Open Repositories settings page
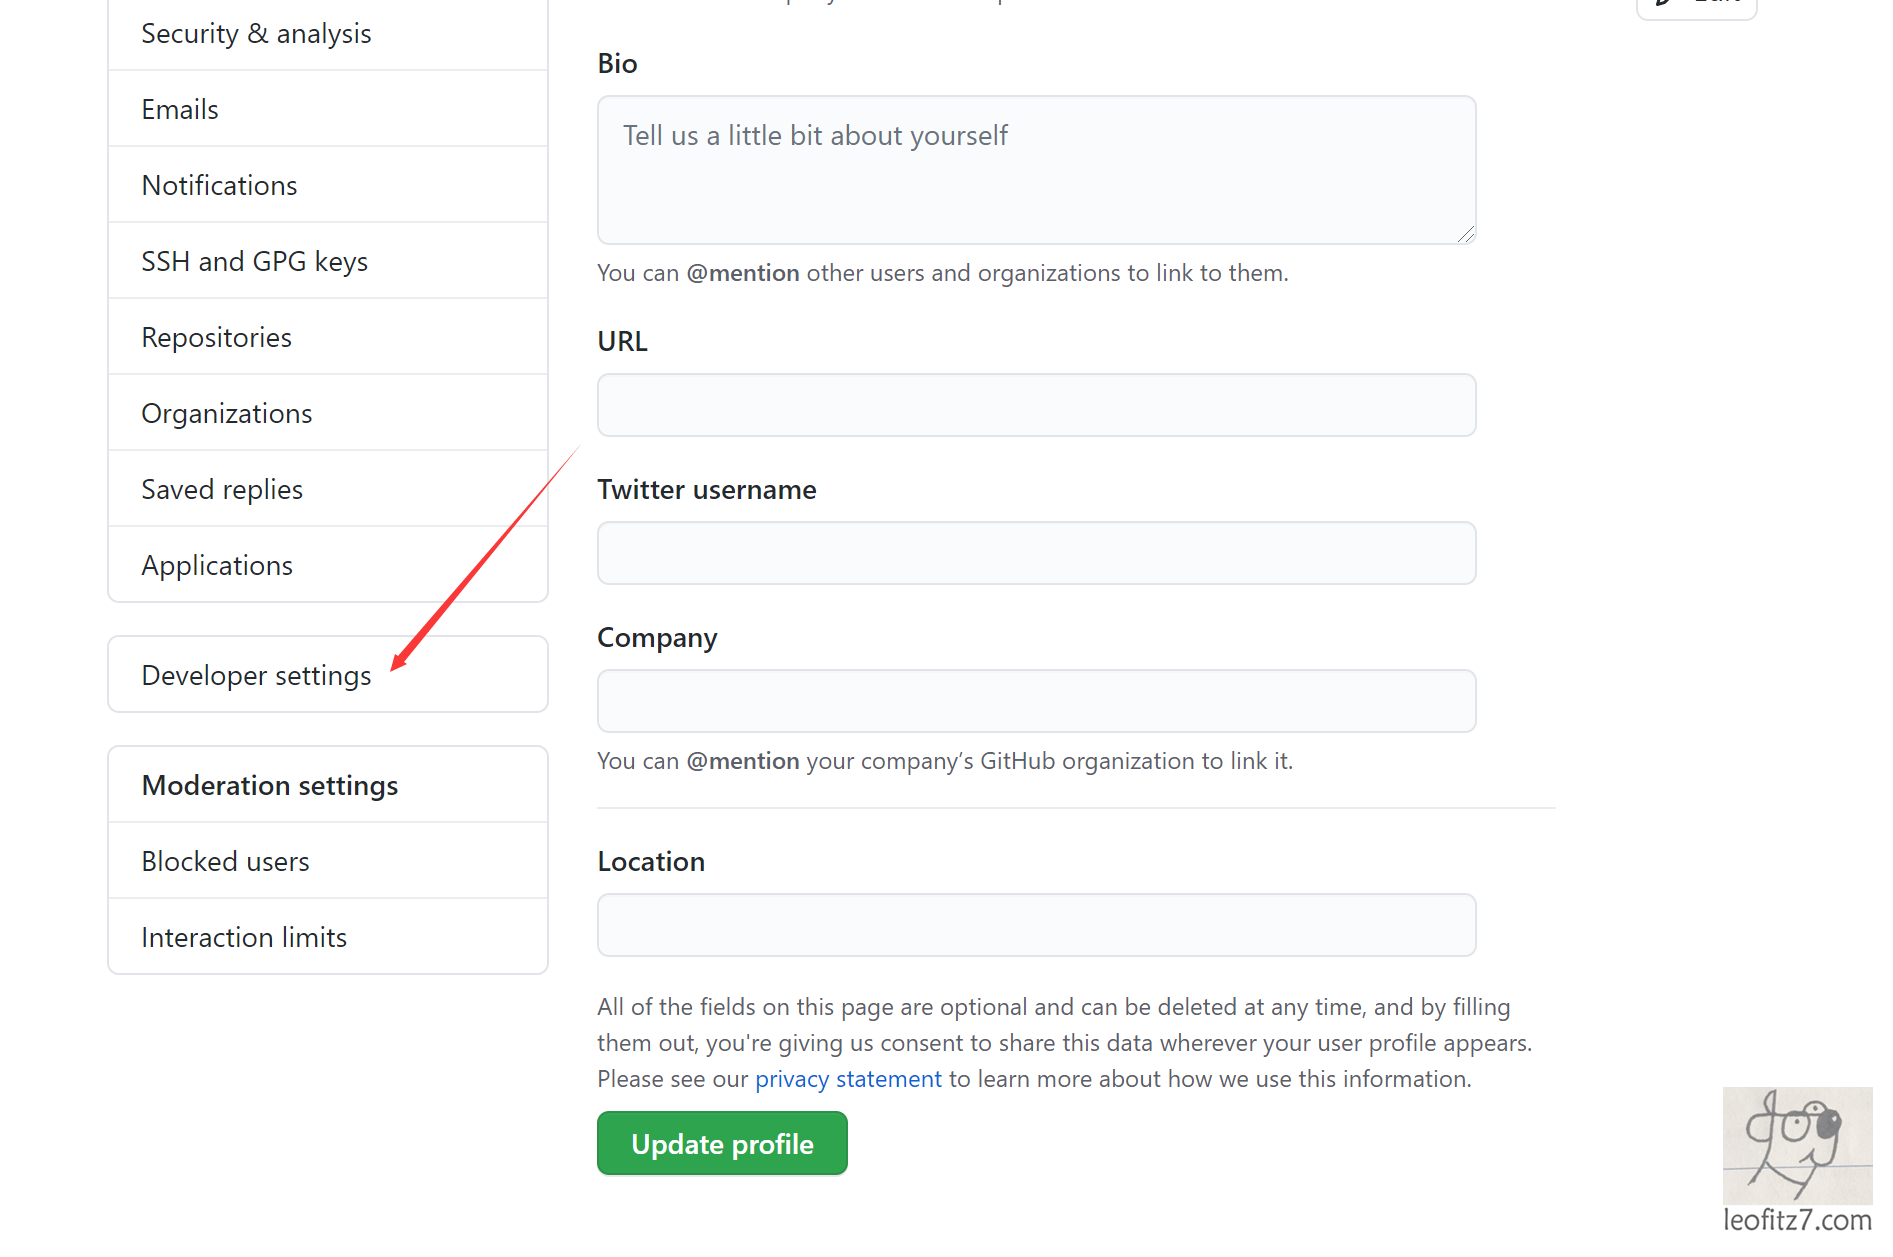 (216, 338)
